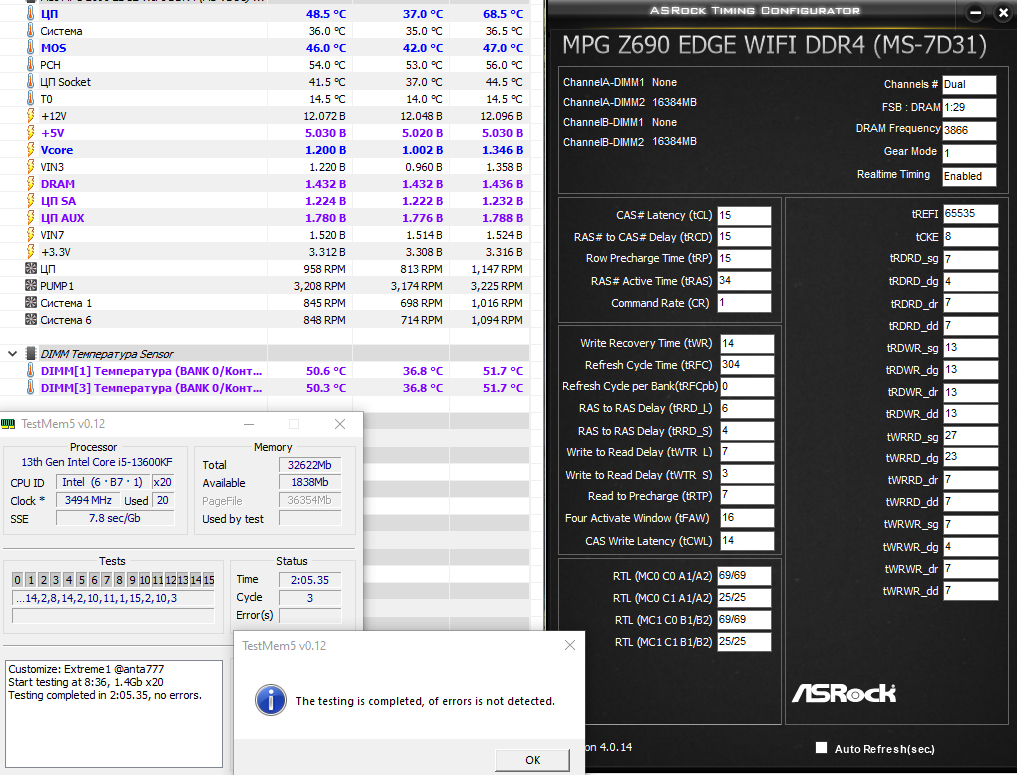Viewport: 1017px width, 775px height.
Task: Click voltage bolt icon beside +5V
Action: pos(30,132)
